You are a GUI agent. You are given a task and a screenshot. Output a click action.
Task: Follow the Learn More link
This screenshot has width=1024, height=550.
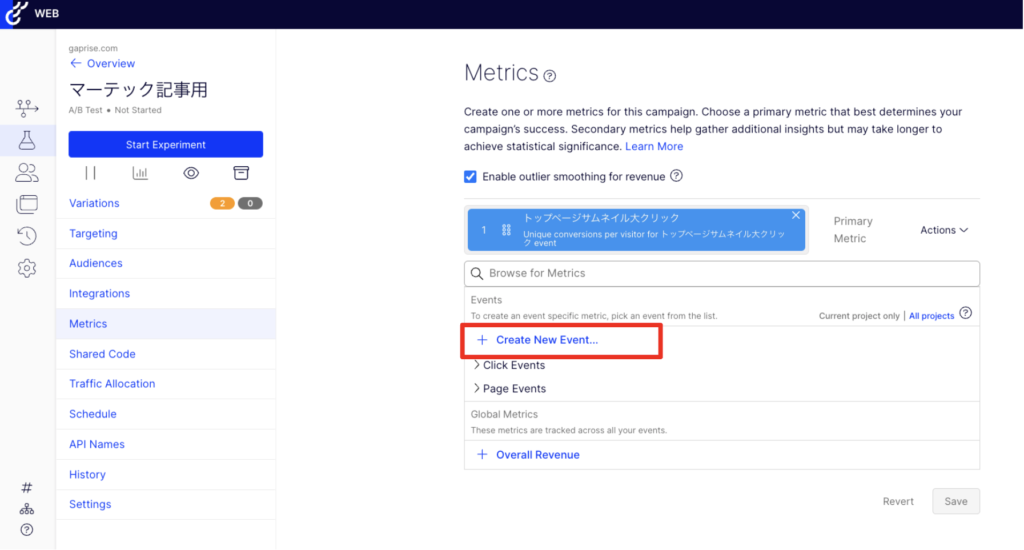click(x=654, y=146)
